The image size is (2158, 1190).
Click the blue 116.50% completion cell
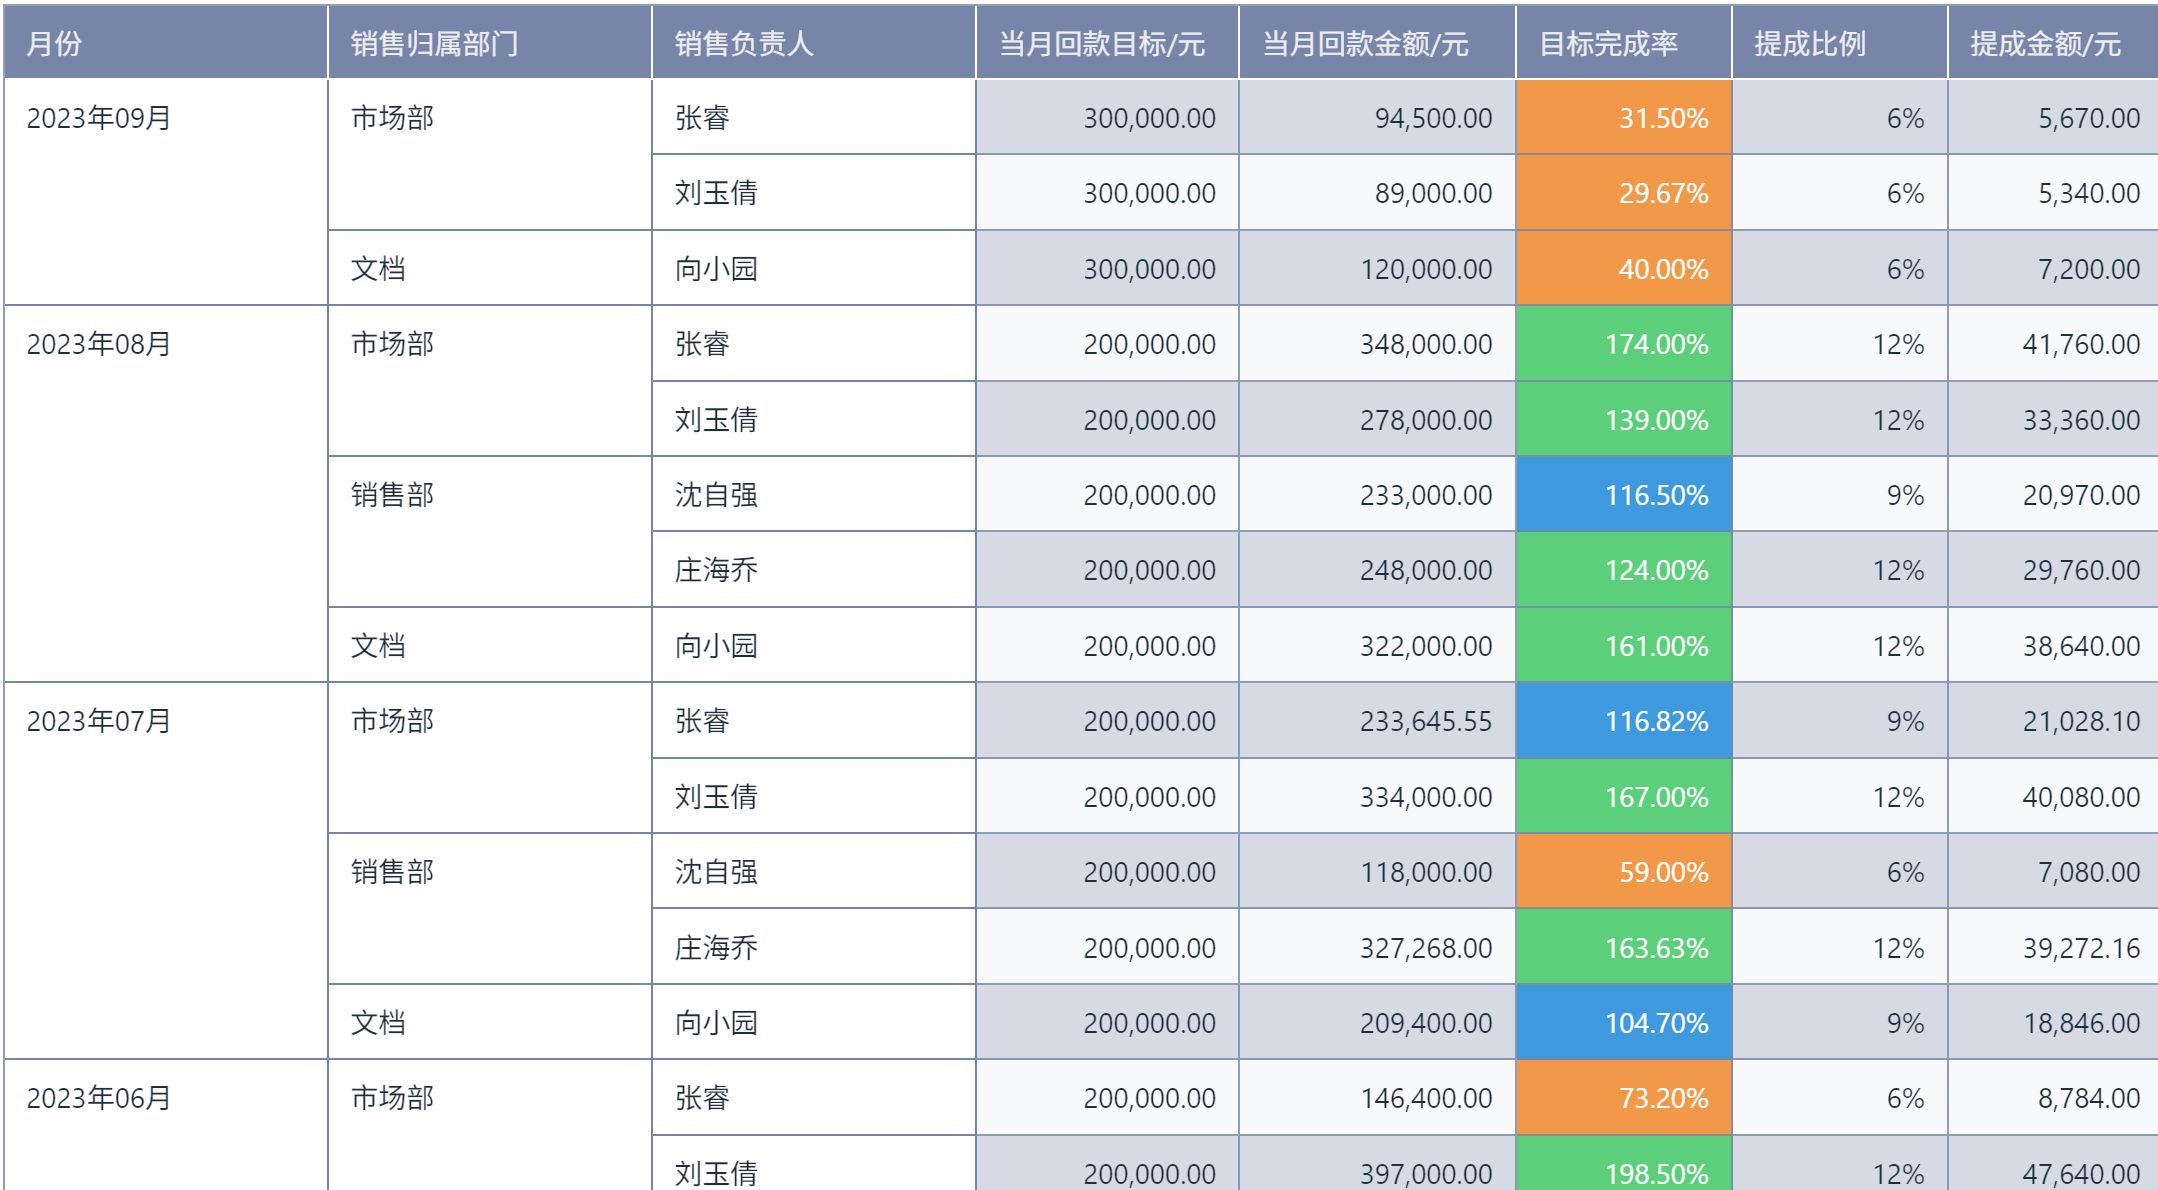pos(1623,495)
